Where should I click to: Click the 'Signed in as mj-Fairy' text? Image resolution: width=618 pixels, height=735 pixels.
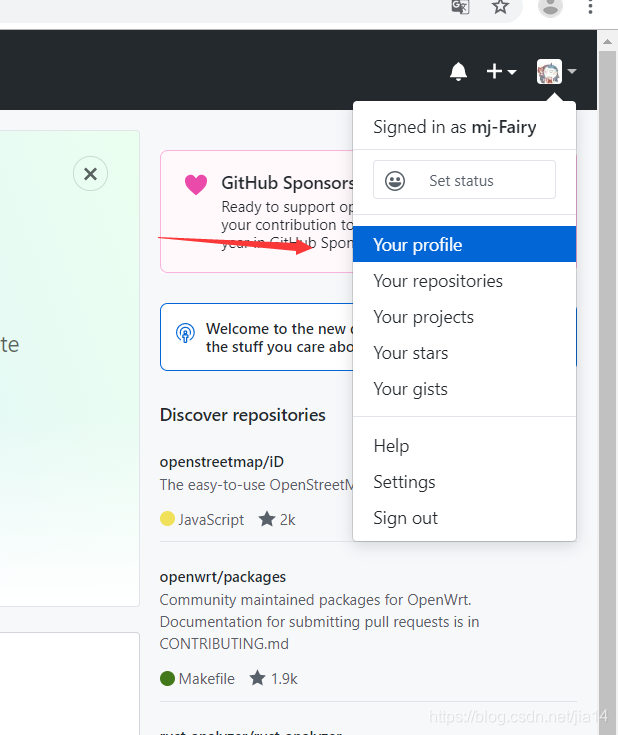pos(454,127)
